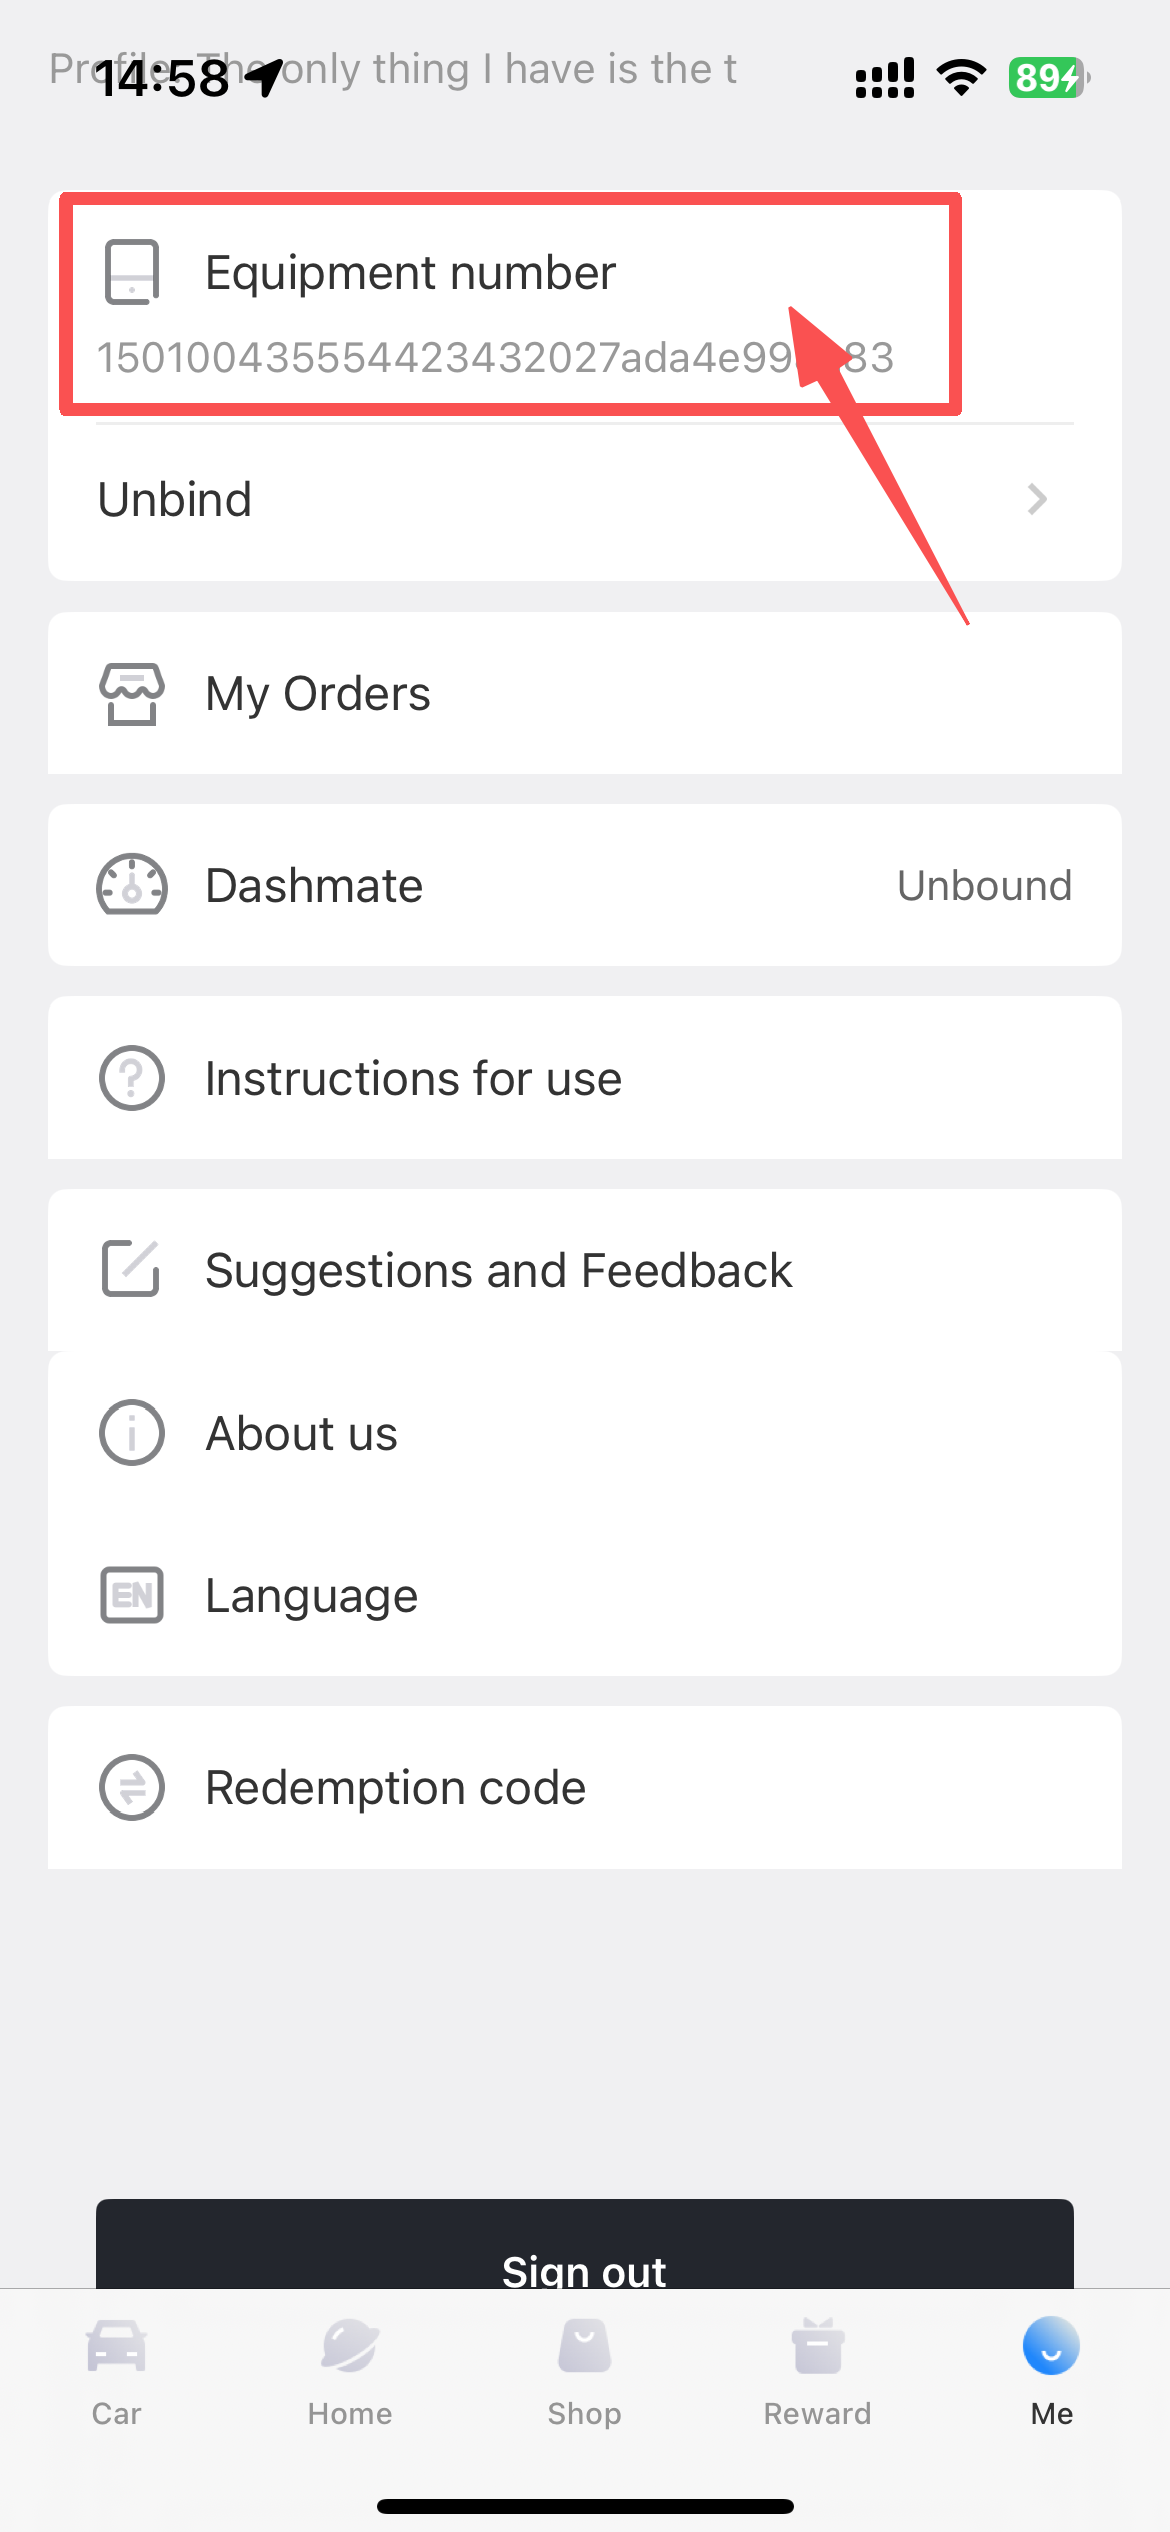Viewport: 1170px width, 2532px height.
Task: Switch to the Car tab
Action: [116, 2372]
